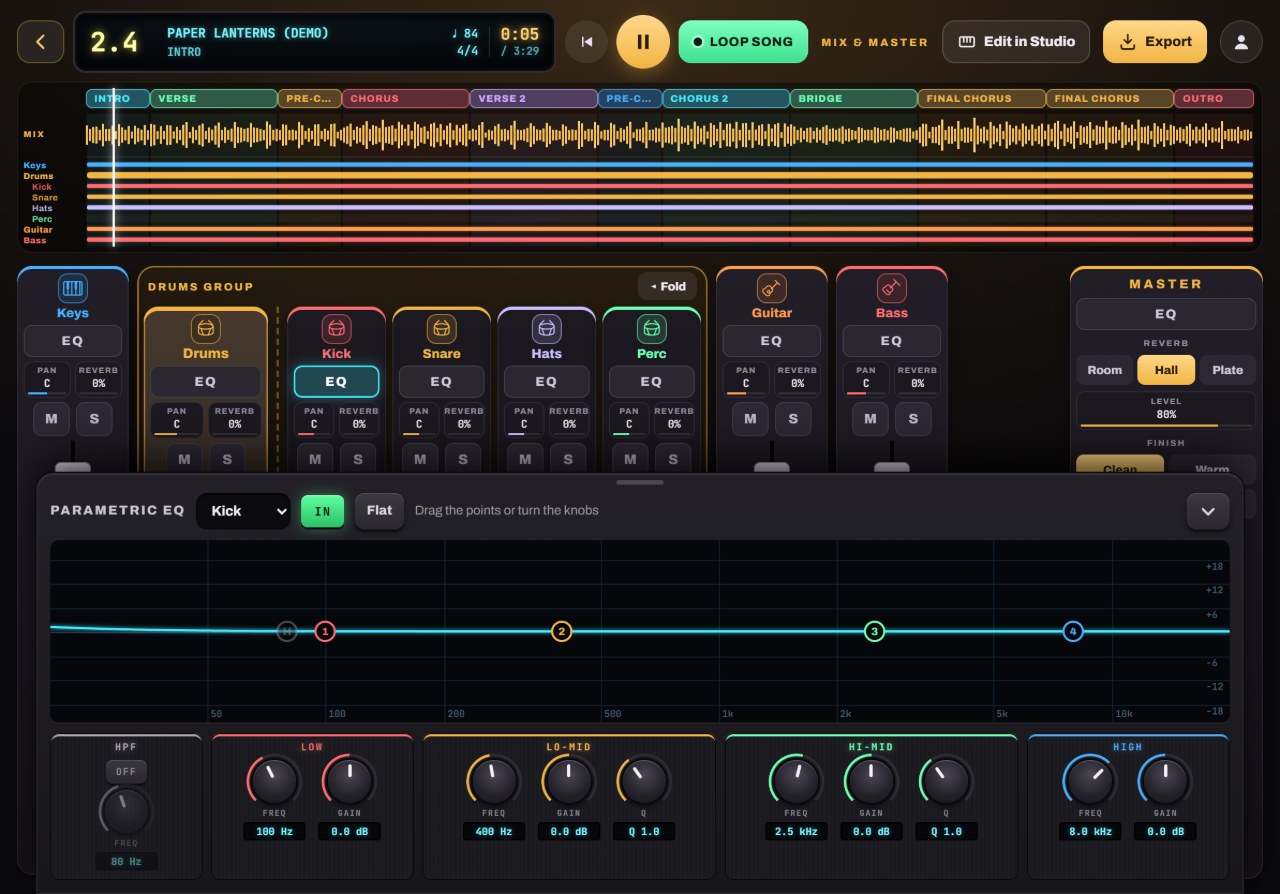Fold the Drums group
Viewport: 1280px width, 894px height.
tap(667, 286)
